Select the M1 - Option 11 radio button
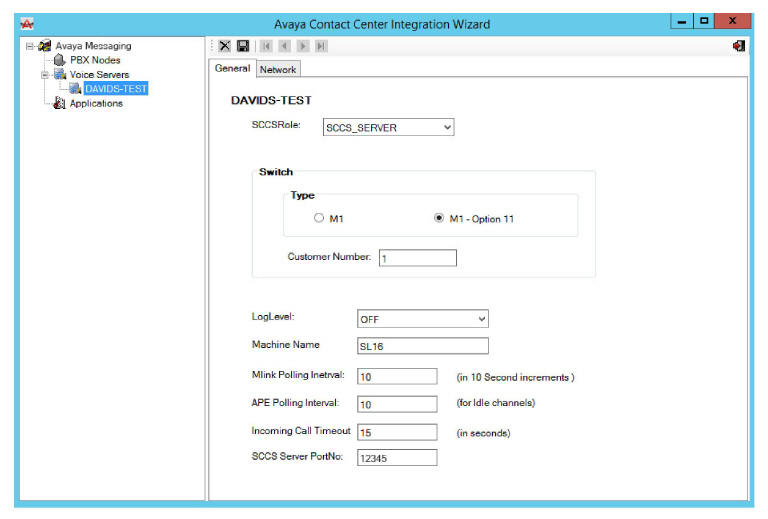This screenshot has width=768, height=519. point(439,218)
